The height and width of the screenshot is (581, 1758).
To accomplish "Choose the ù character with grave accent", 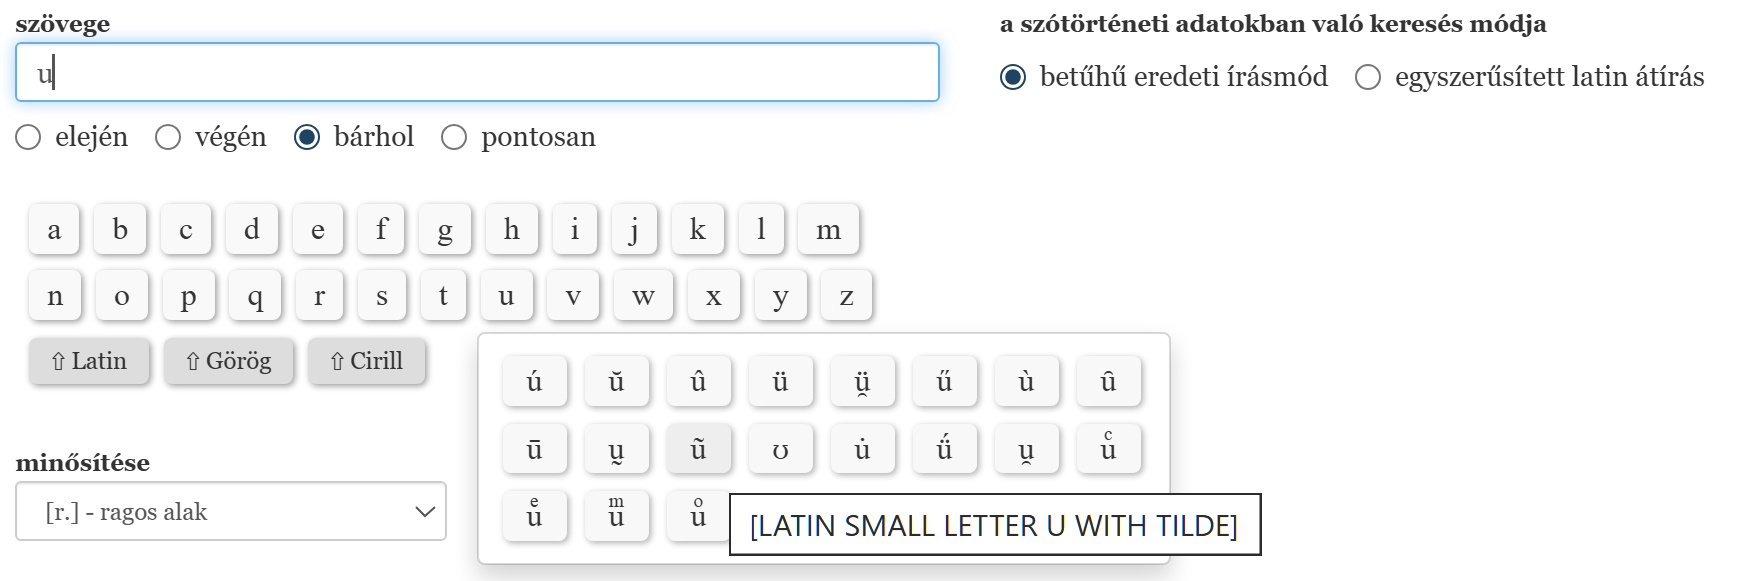I will (1026, 382).
